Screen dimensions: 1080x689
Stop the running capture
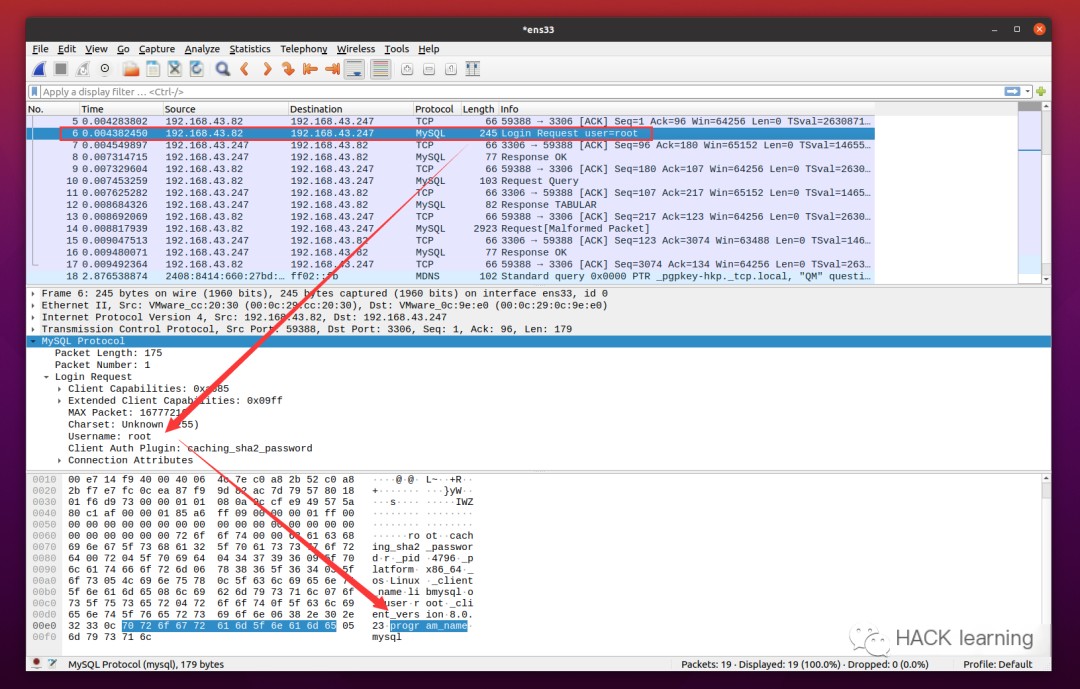[x=61, y=69]
